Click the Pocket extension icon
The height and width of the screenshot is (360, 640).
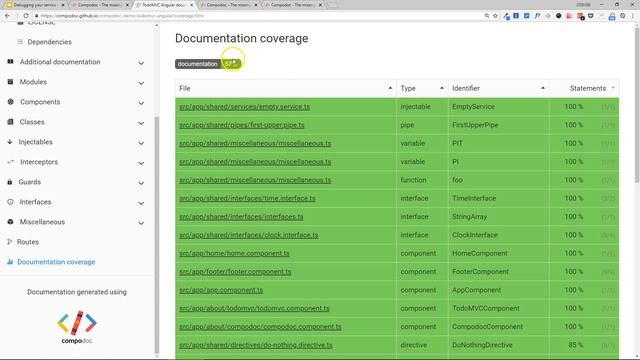pos(591,16)
